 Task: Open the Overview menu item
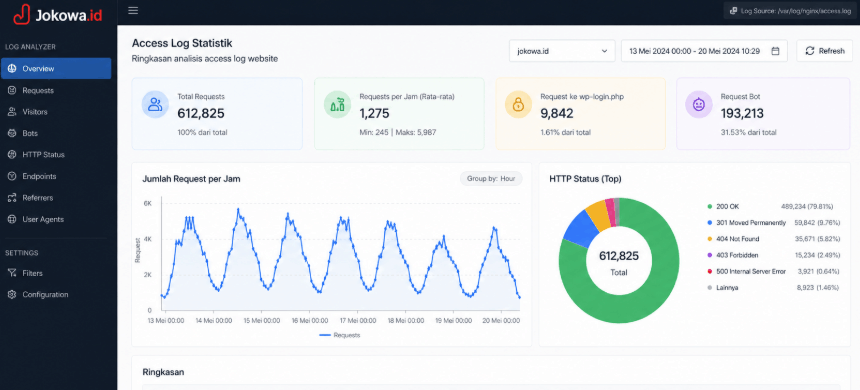56,69
